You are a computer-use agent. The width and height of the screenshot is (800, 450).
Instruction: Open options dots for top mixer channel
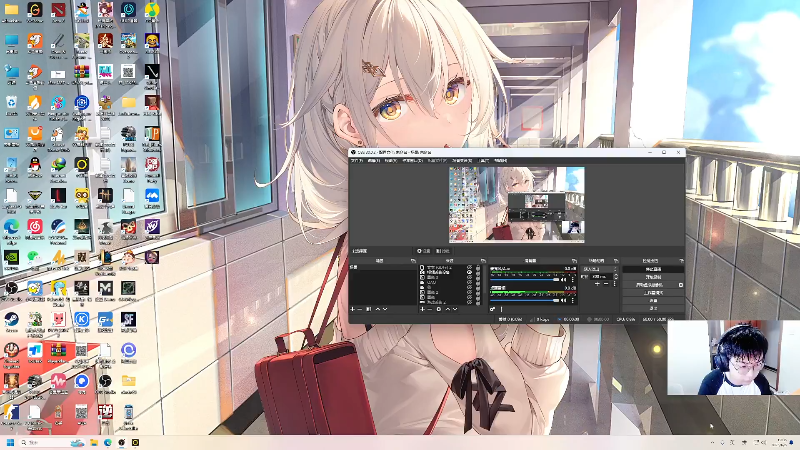click(x=572, y=279)
